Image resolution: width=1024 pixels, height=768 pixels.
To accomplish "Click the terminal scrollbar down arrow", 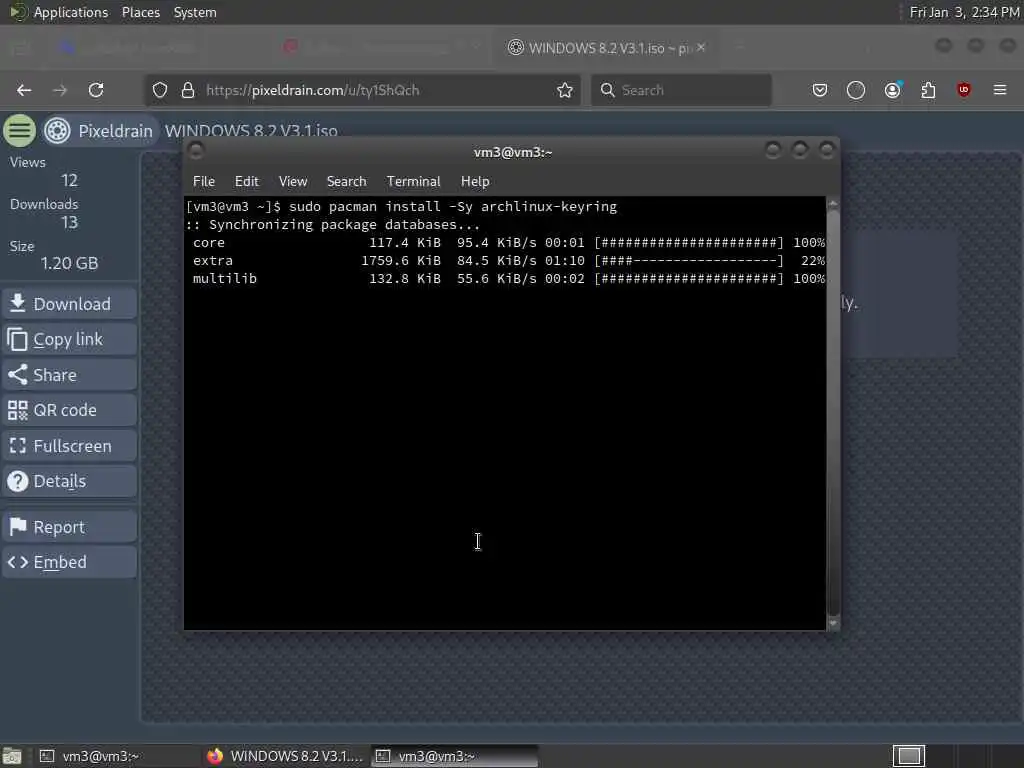I will click(833, 623).
